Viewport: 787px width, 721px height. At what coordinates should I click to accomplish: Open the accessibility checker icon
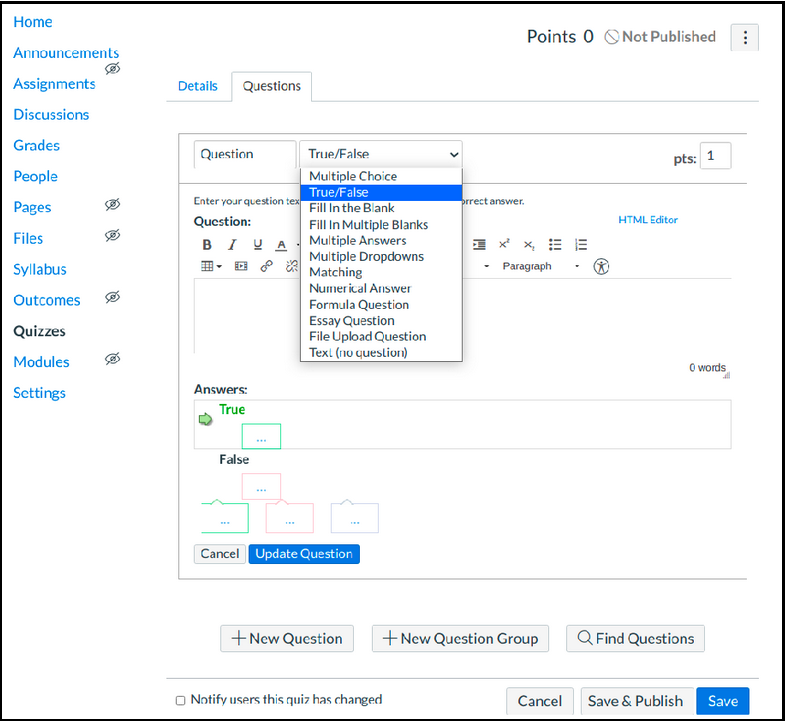point(601,266)
